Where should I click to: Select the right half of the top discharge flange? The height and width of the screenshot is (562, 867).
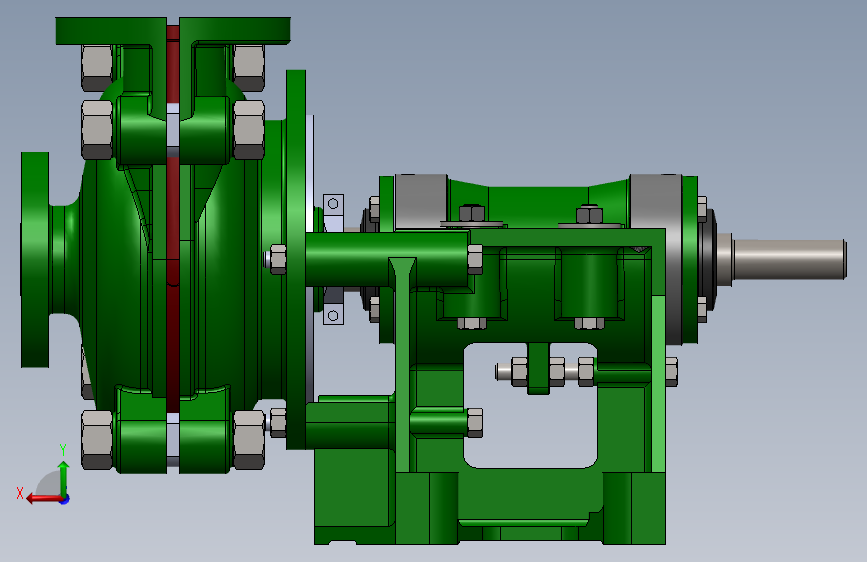click(235, 30)
